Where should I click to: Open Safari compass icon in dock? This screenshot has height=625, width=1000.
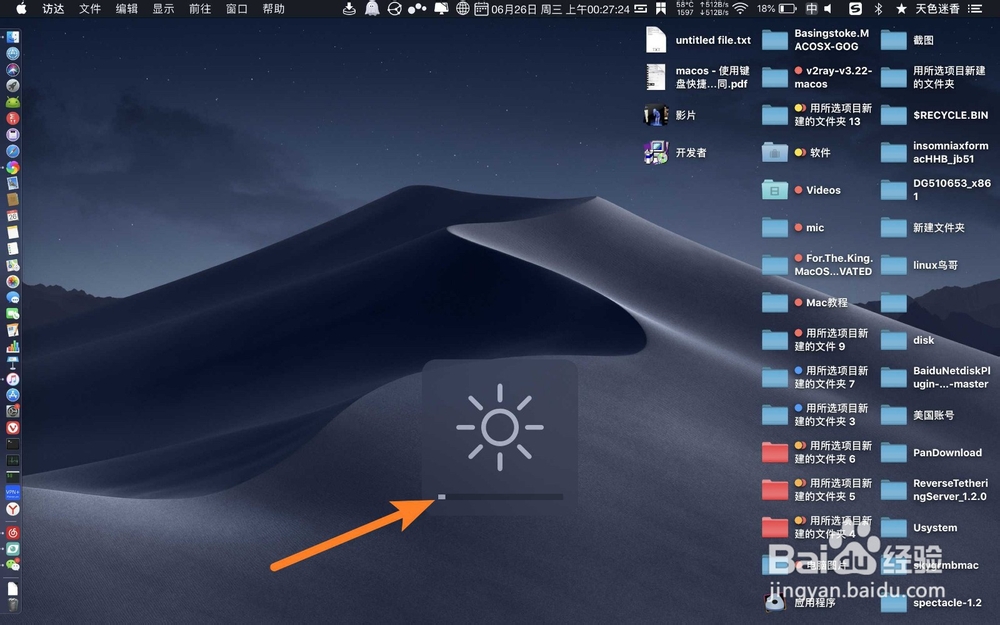[x=13, y=151]
